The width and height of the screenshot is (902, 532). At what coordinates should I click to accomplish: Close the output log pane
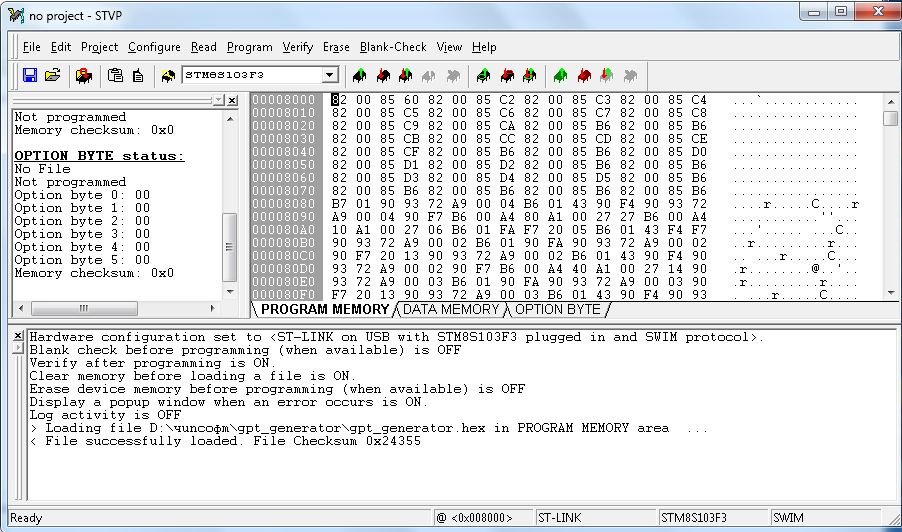point(17,335)
